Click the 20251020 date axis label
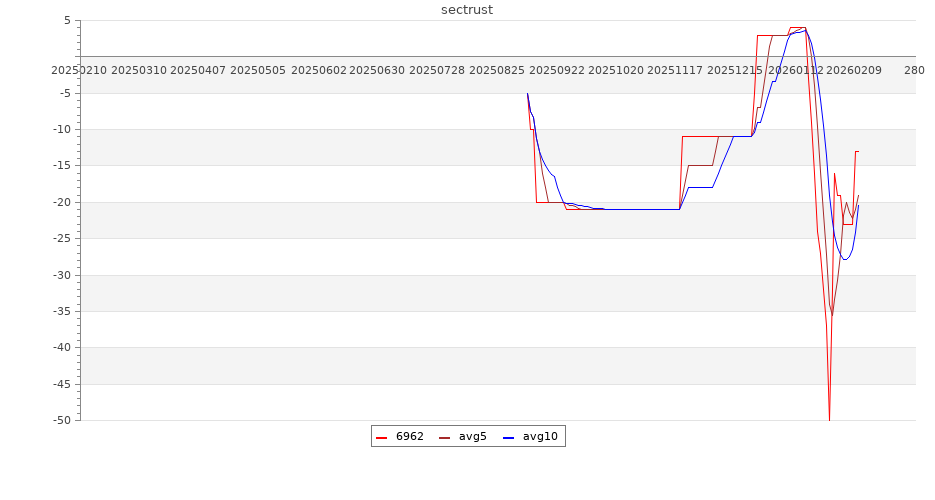The width and height of the screenshot is (935, 500). [616, 70]
